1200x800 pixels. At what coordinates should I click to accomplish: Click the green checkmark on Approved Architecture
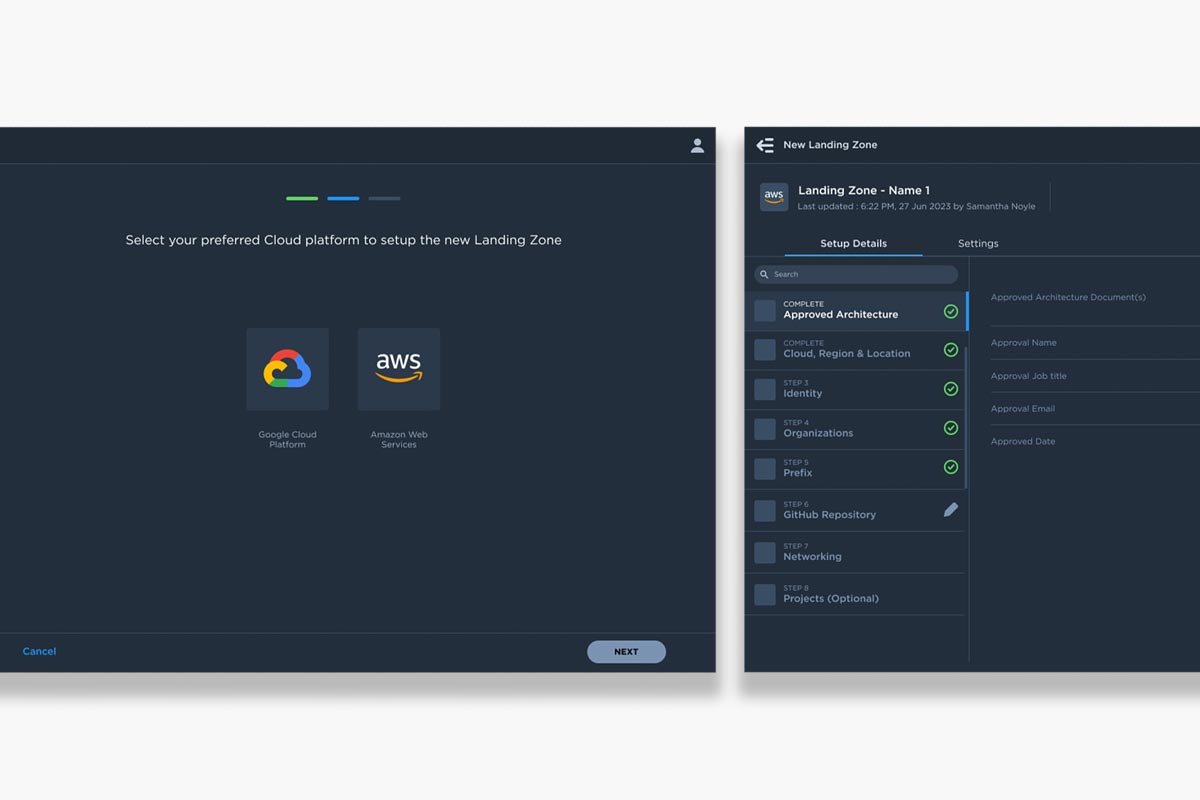point(951,312)
